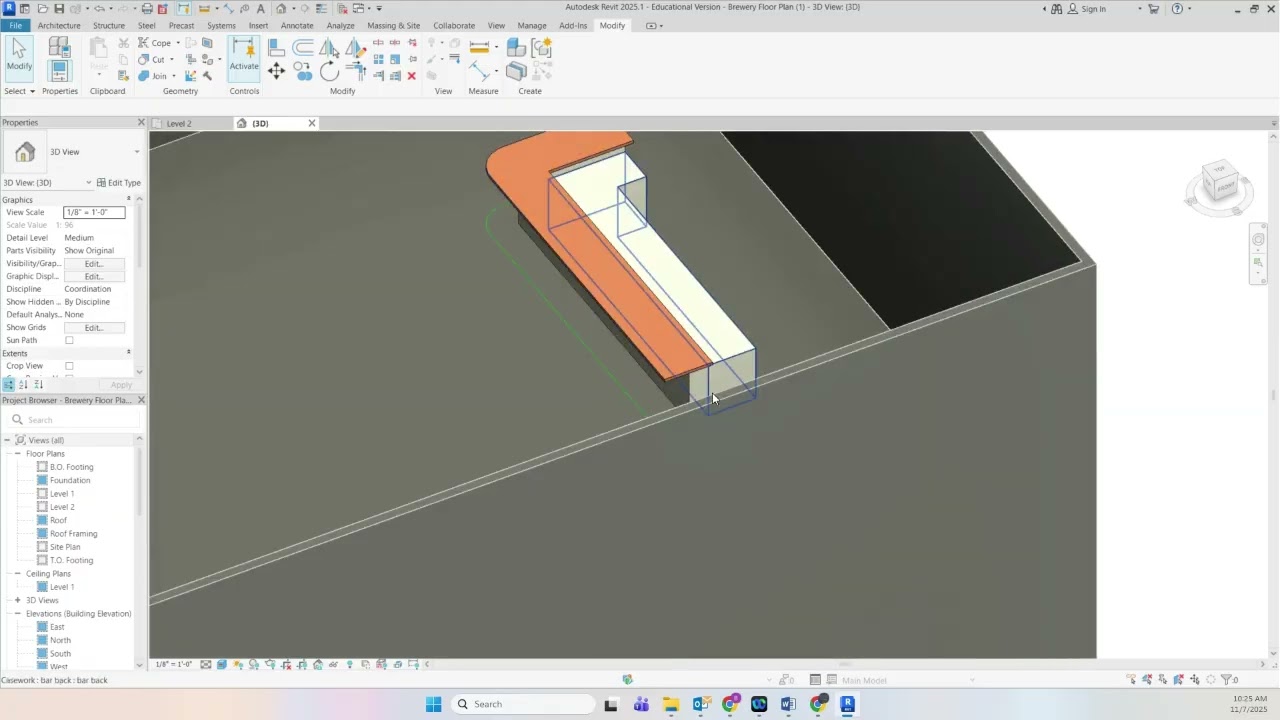Image resolution: width=1280 pixels, height=720 pixels.
Task: Click Edit button for Visibility/Graphics
Action: coord(94,264)
